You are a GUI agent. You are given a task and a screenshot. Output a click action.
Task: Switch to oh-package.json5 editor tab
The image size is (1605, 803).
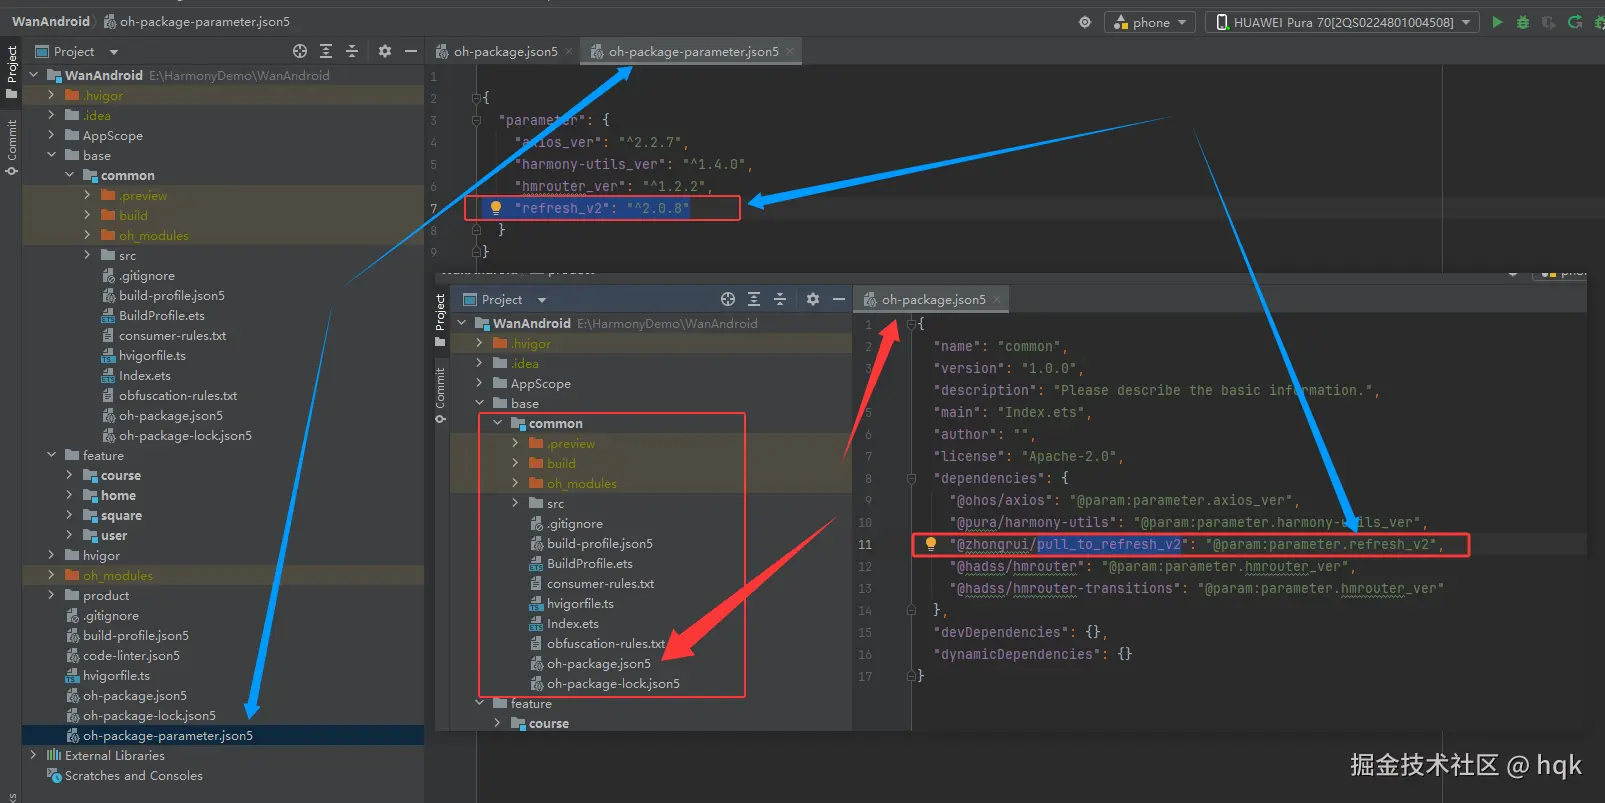tap(505, 52)
